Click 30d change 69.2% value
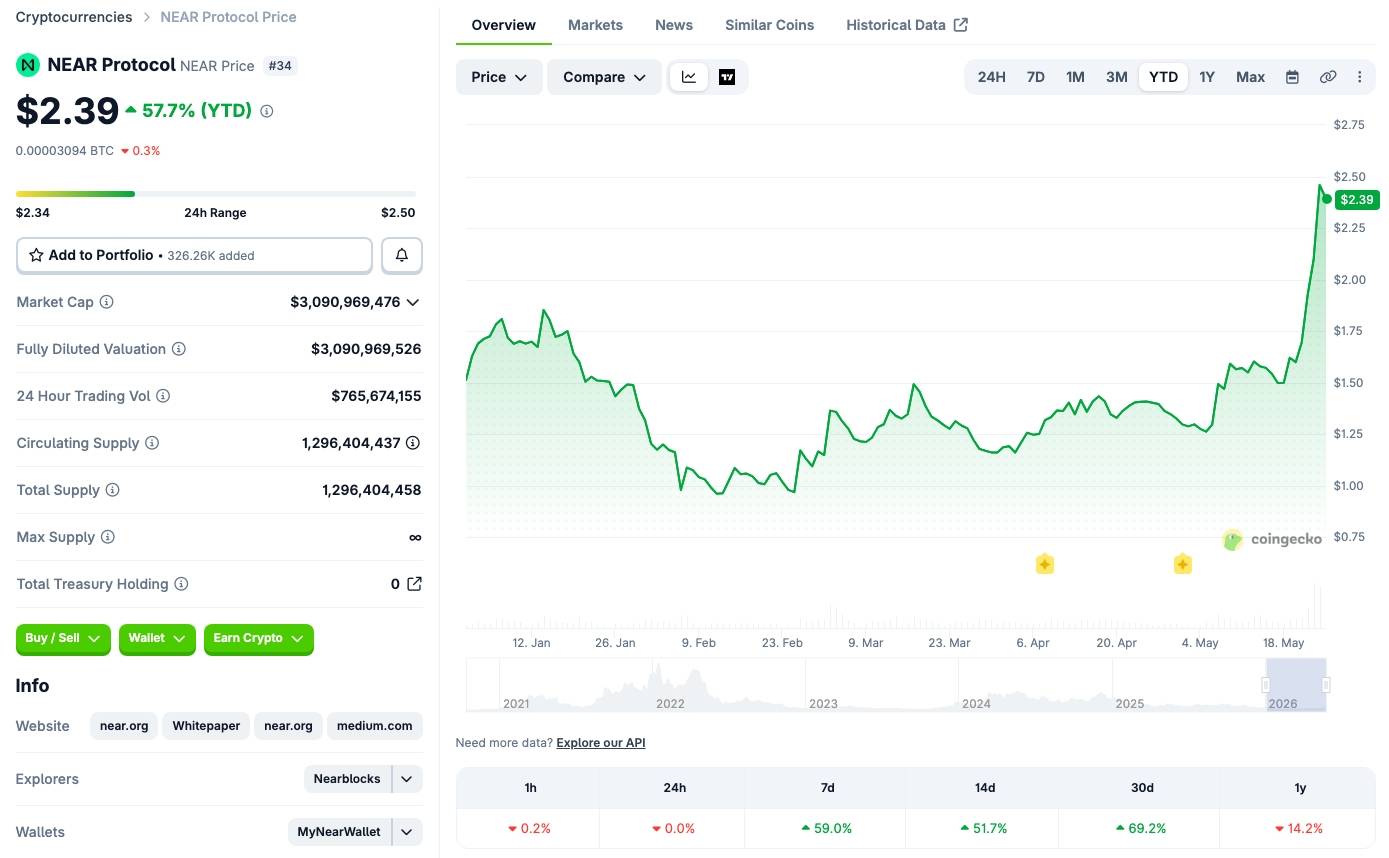Screen dimensions: 1389x858 (1142, 829)
